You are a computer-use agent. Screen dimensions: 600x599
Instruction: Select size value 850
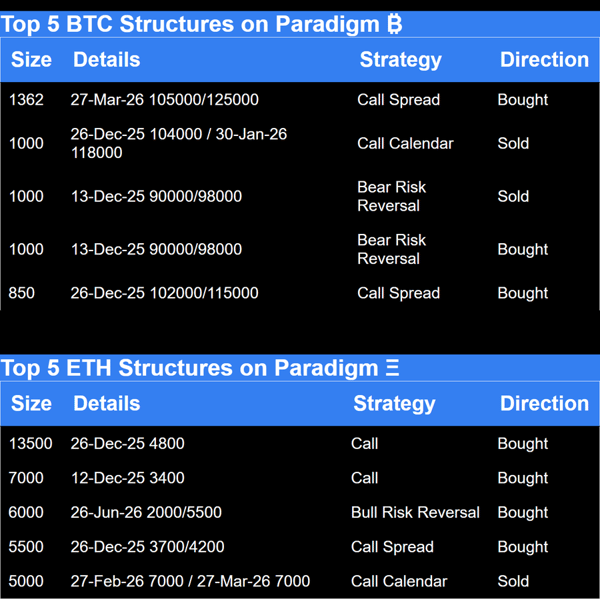tap(21, 293)
